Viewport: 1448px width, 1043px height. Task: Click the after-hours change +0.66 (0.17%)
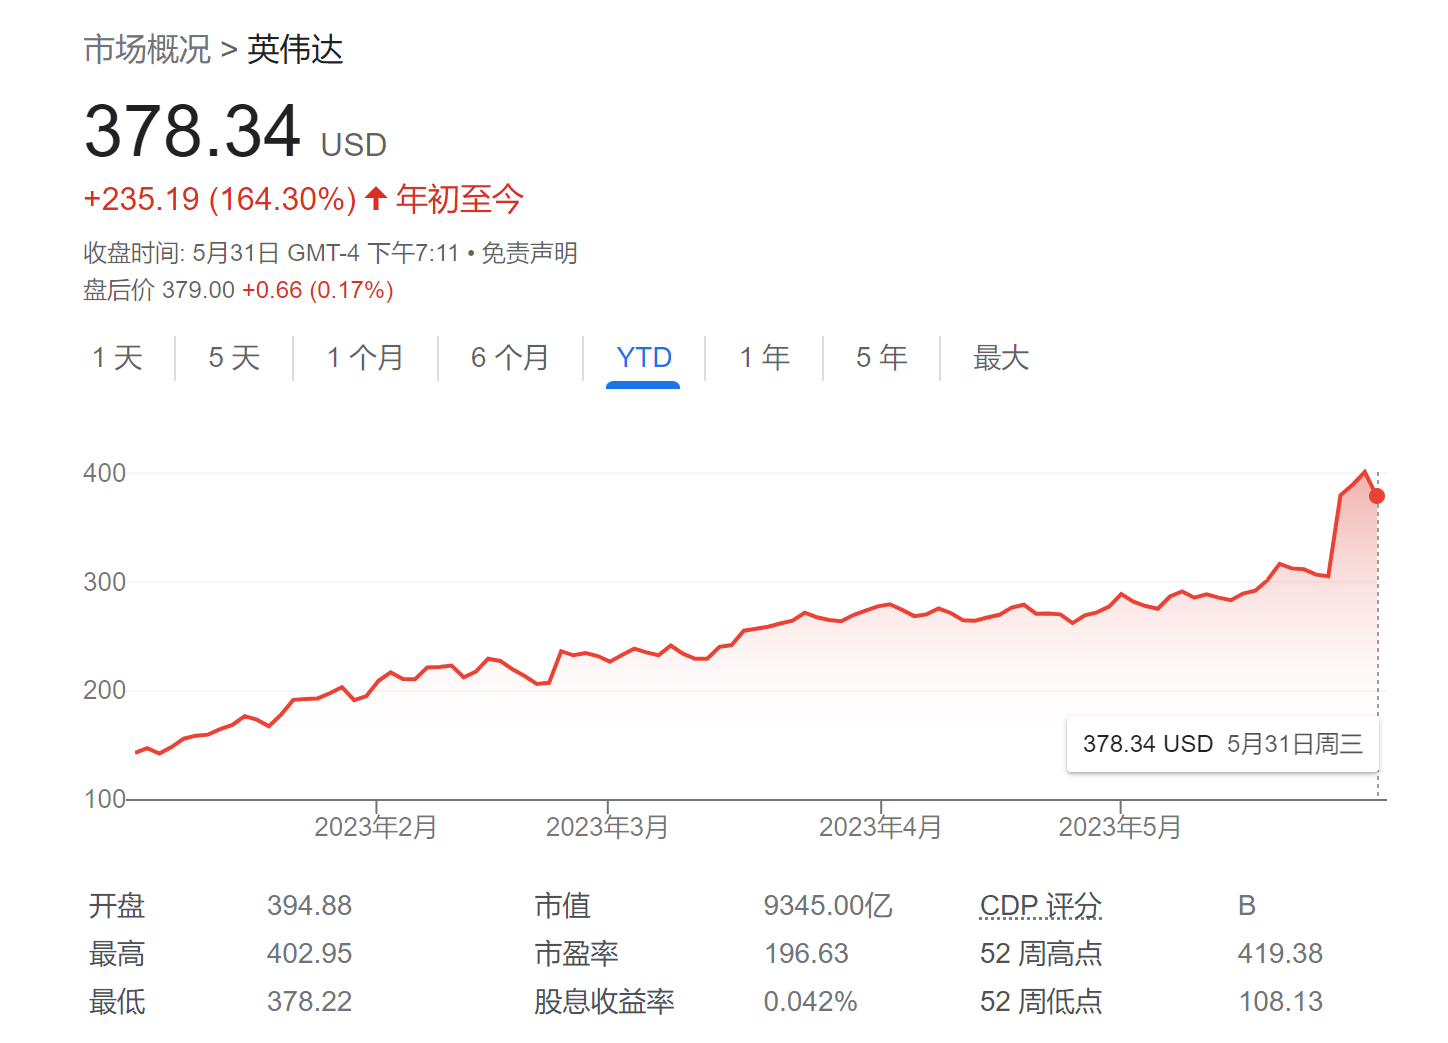(317, 290)
